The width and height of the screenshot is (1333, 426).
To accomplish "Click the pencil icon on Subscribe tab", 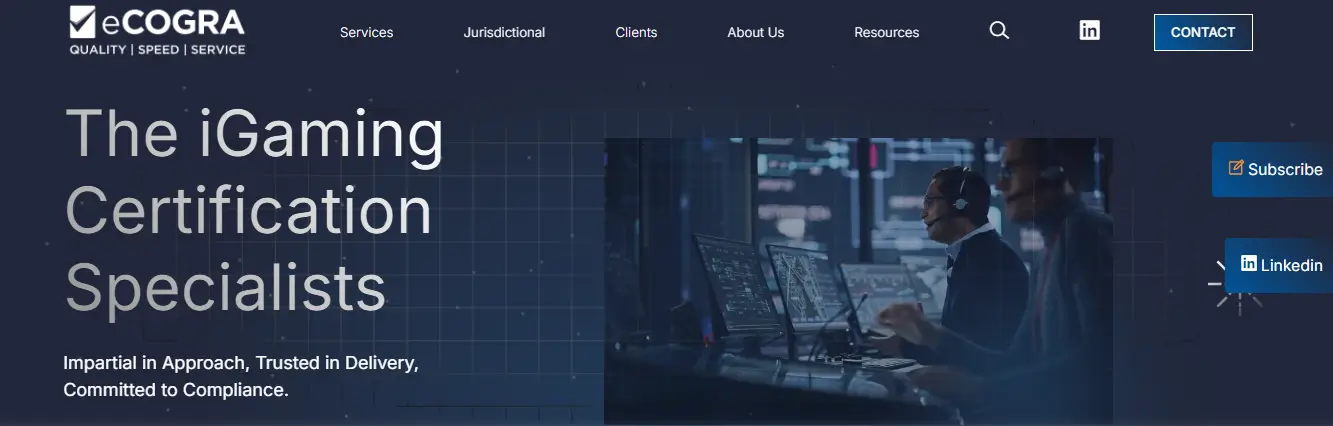I will (x=1236, y=168).
